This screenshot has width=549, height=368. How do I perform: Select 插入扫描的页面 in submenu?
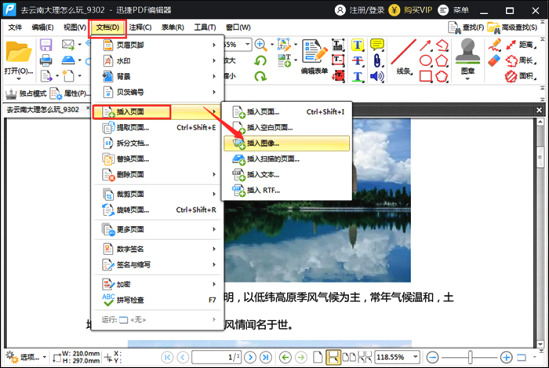tap(286, 159)
